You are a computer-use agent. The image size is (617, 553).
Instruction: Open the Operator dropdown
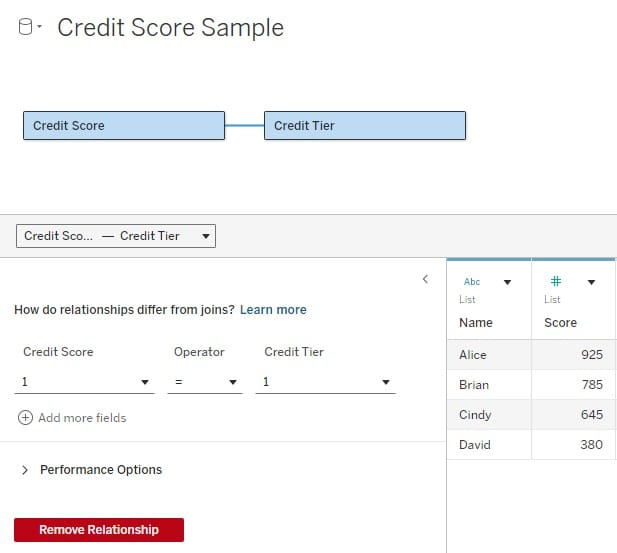click(x=205, y=382)
